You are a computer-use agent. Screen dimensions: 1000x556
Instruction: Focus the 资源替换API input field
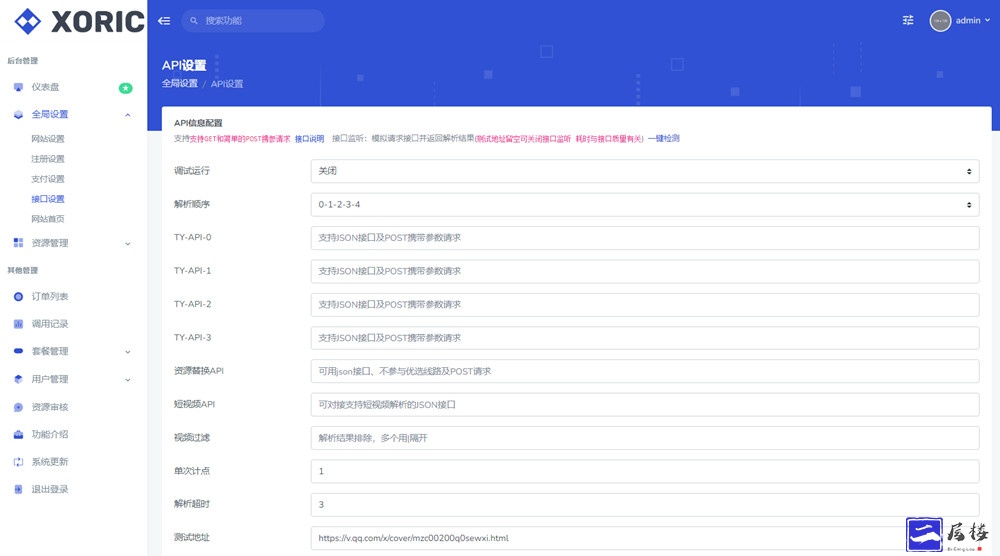click(645, 371)
